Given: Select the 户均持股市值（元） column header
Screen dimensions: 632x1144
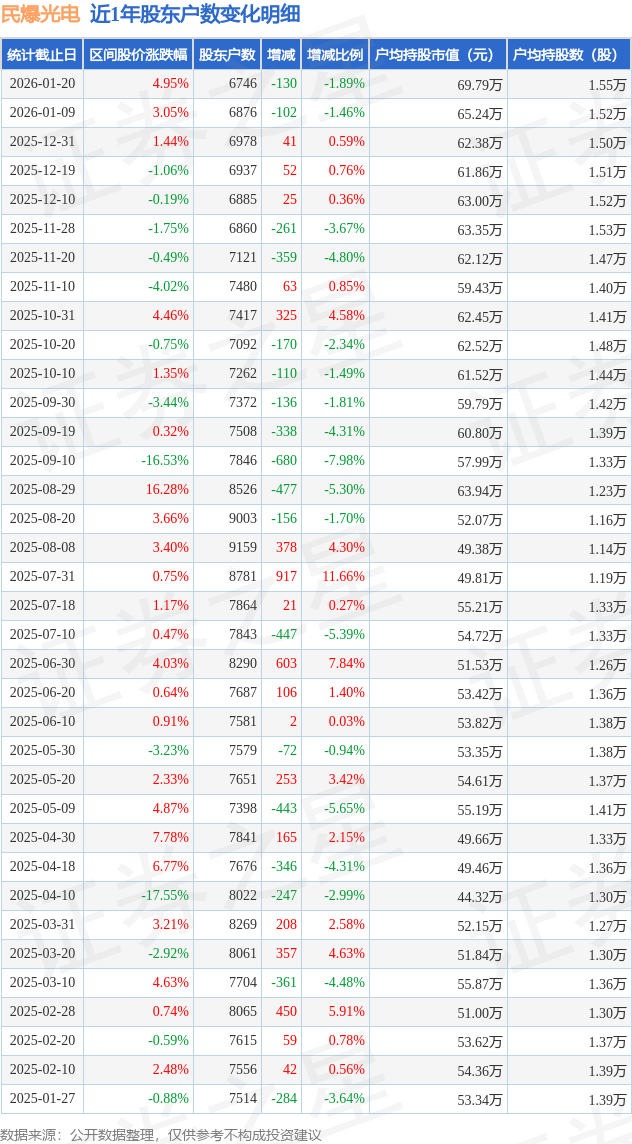Looking at the screenshot, I should click(438, 55).
